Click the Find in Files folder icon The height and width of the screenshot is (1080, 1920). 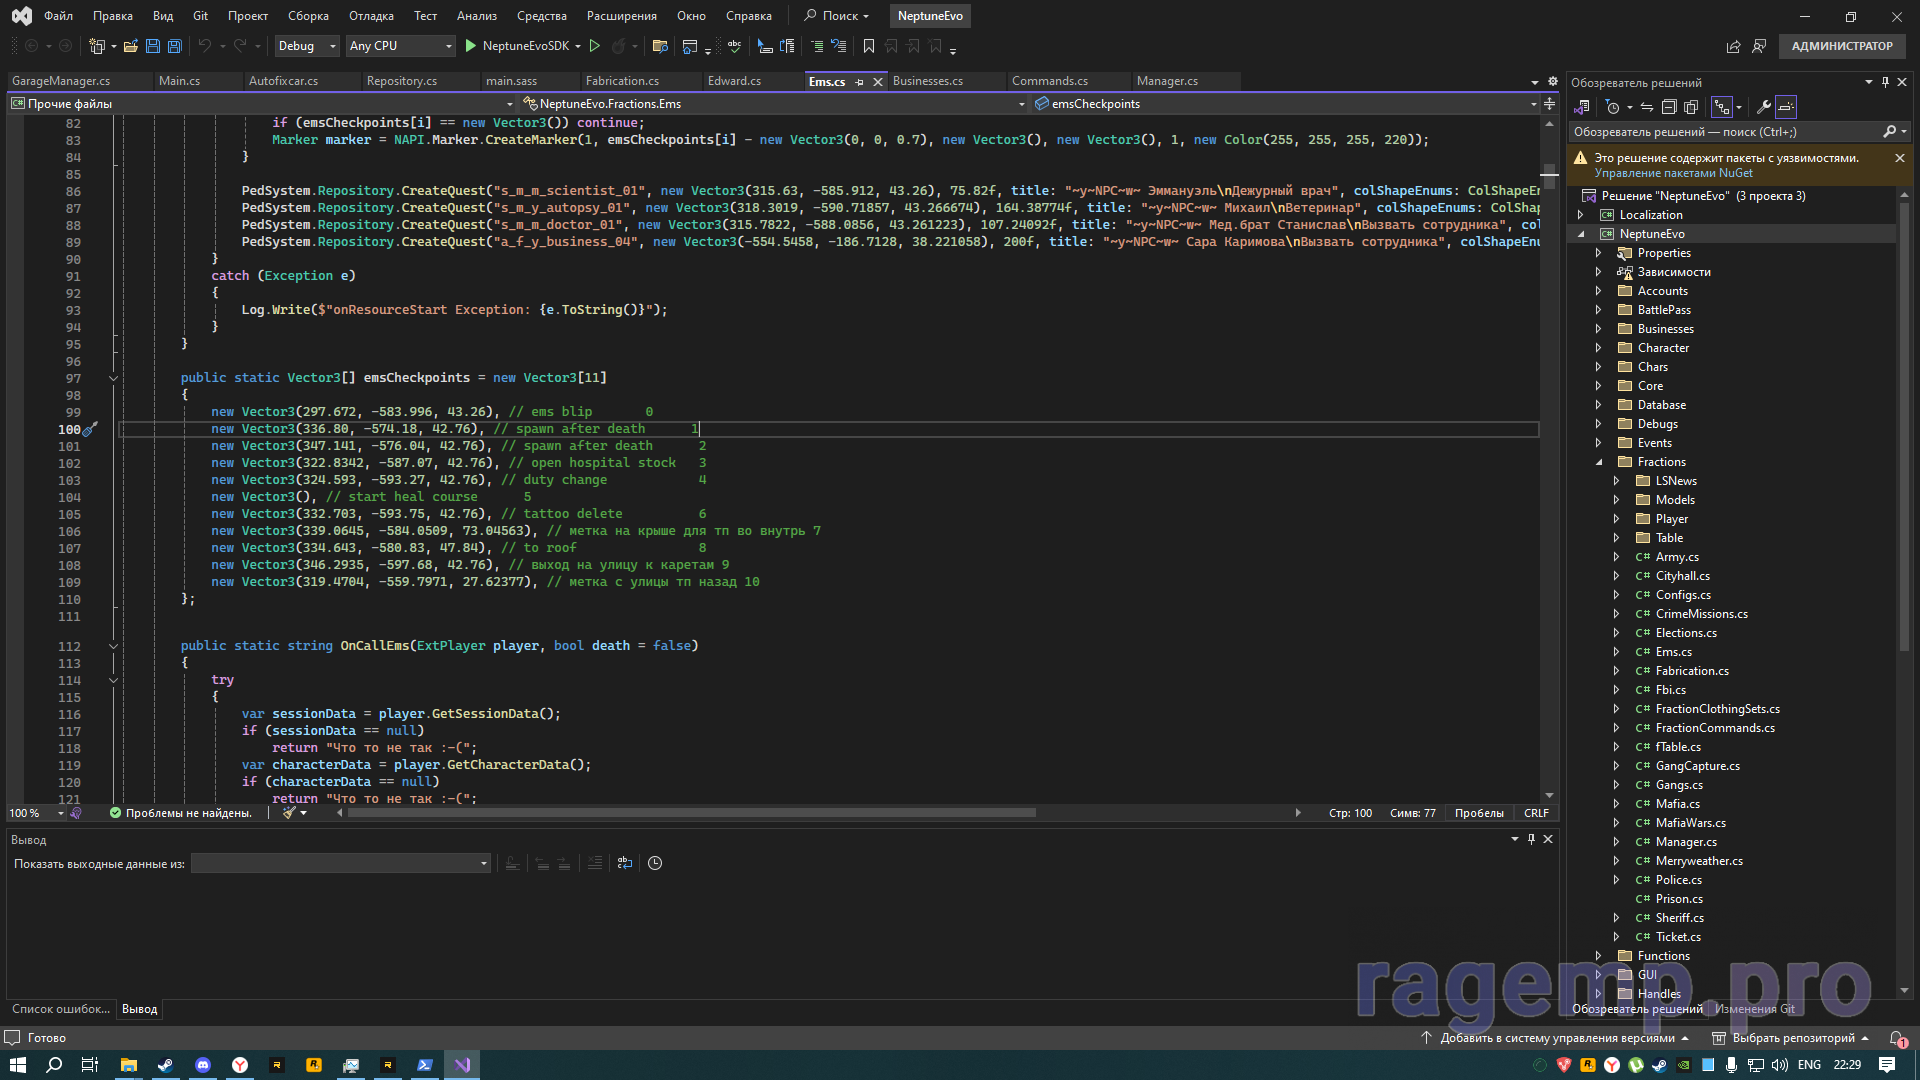pos(659,46)
